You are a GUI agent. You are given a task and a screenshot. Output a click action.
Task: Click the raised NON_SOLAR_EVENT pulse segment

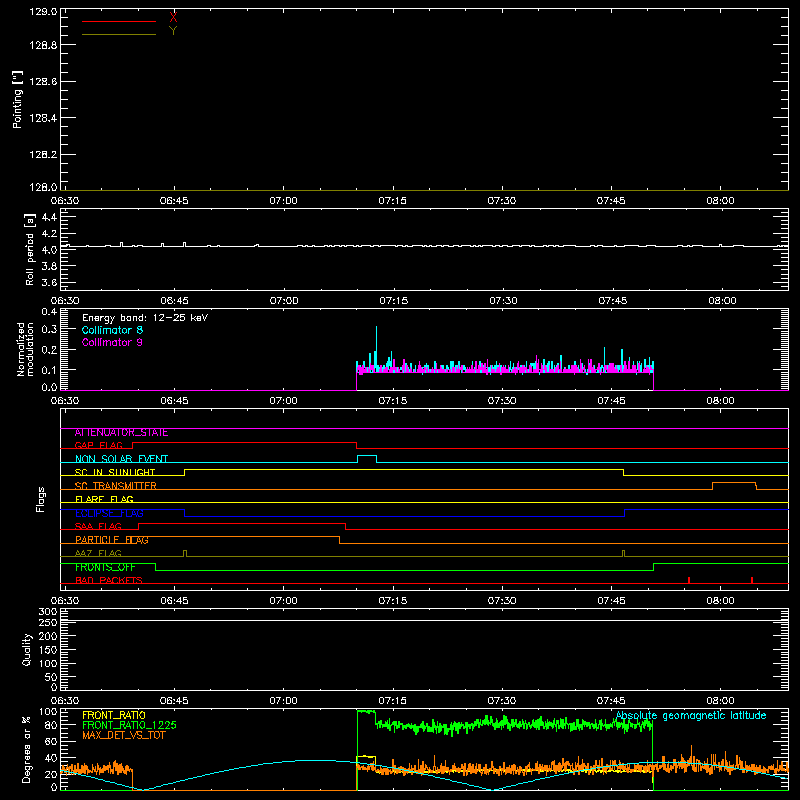point(367,456)
